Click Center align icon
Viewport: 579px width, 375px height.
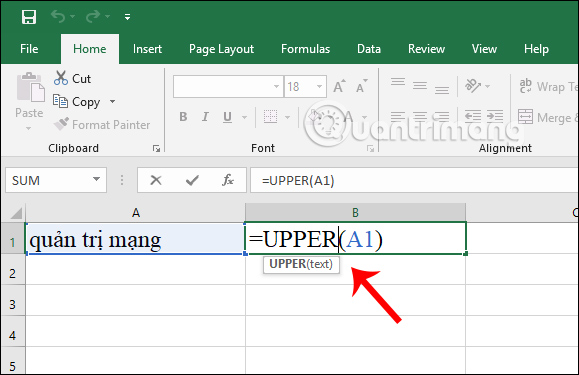point(420,117)
